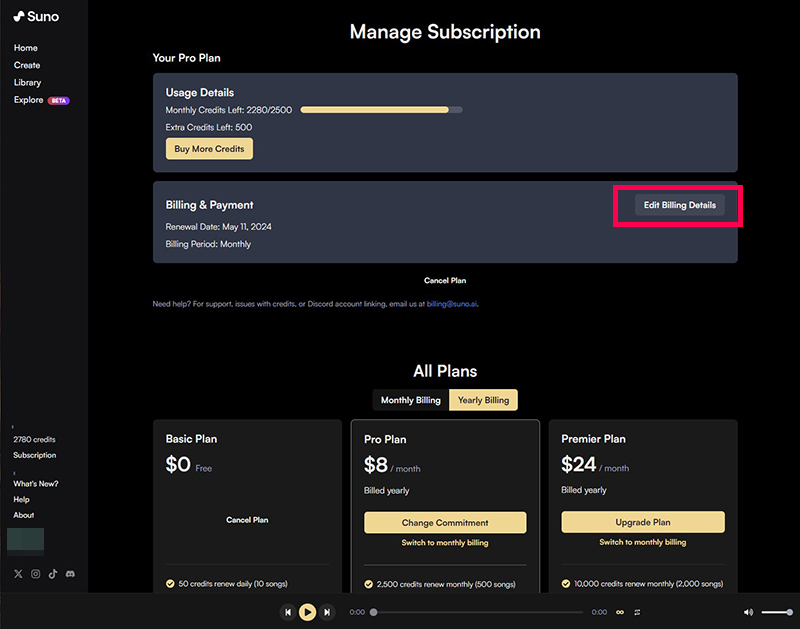
Task: Click the "Billing Period: Monthly" text
Action: (x=208, y=244)
